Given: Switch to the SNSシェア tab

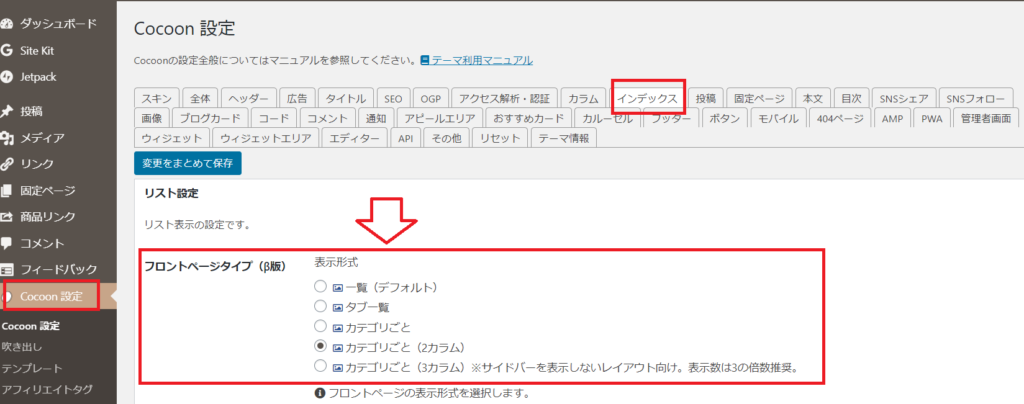Looking at the screenshot, I should pyautogui.click(x=903, y=99).
